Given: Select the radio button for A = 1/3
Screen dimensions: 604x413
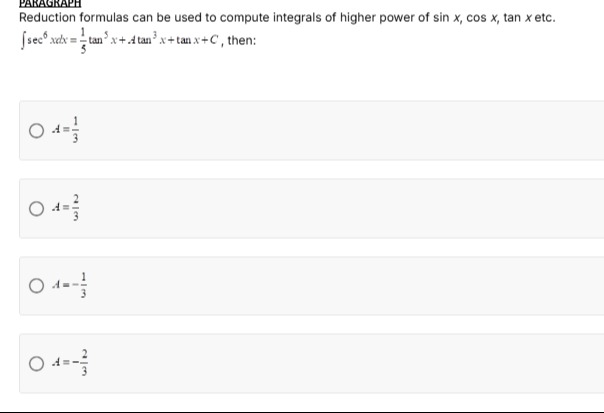Looking at the screenshot, I should (x=36, y=130).
